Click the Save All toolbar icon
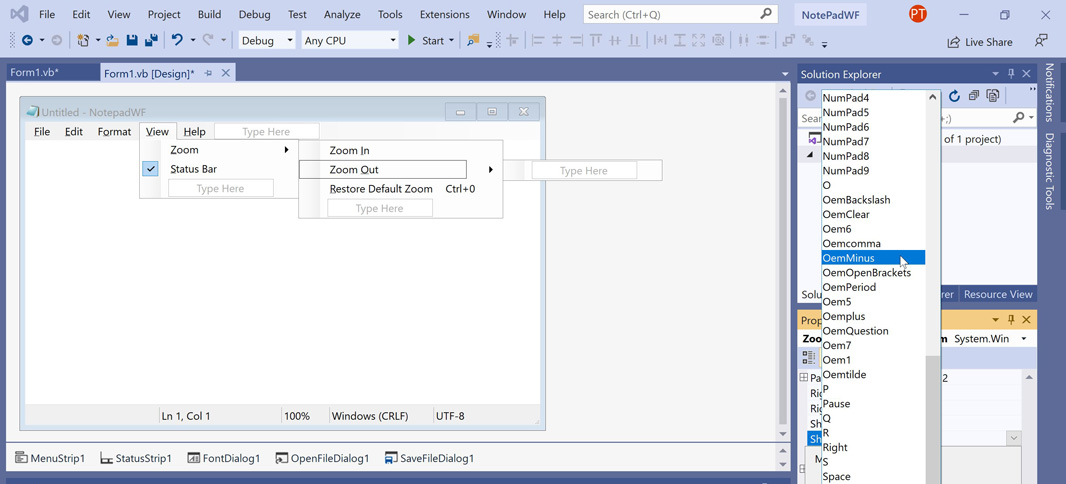 151,41
